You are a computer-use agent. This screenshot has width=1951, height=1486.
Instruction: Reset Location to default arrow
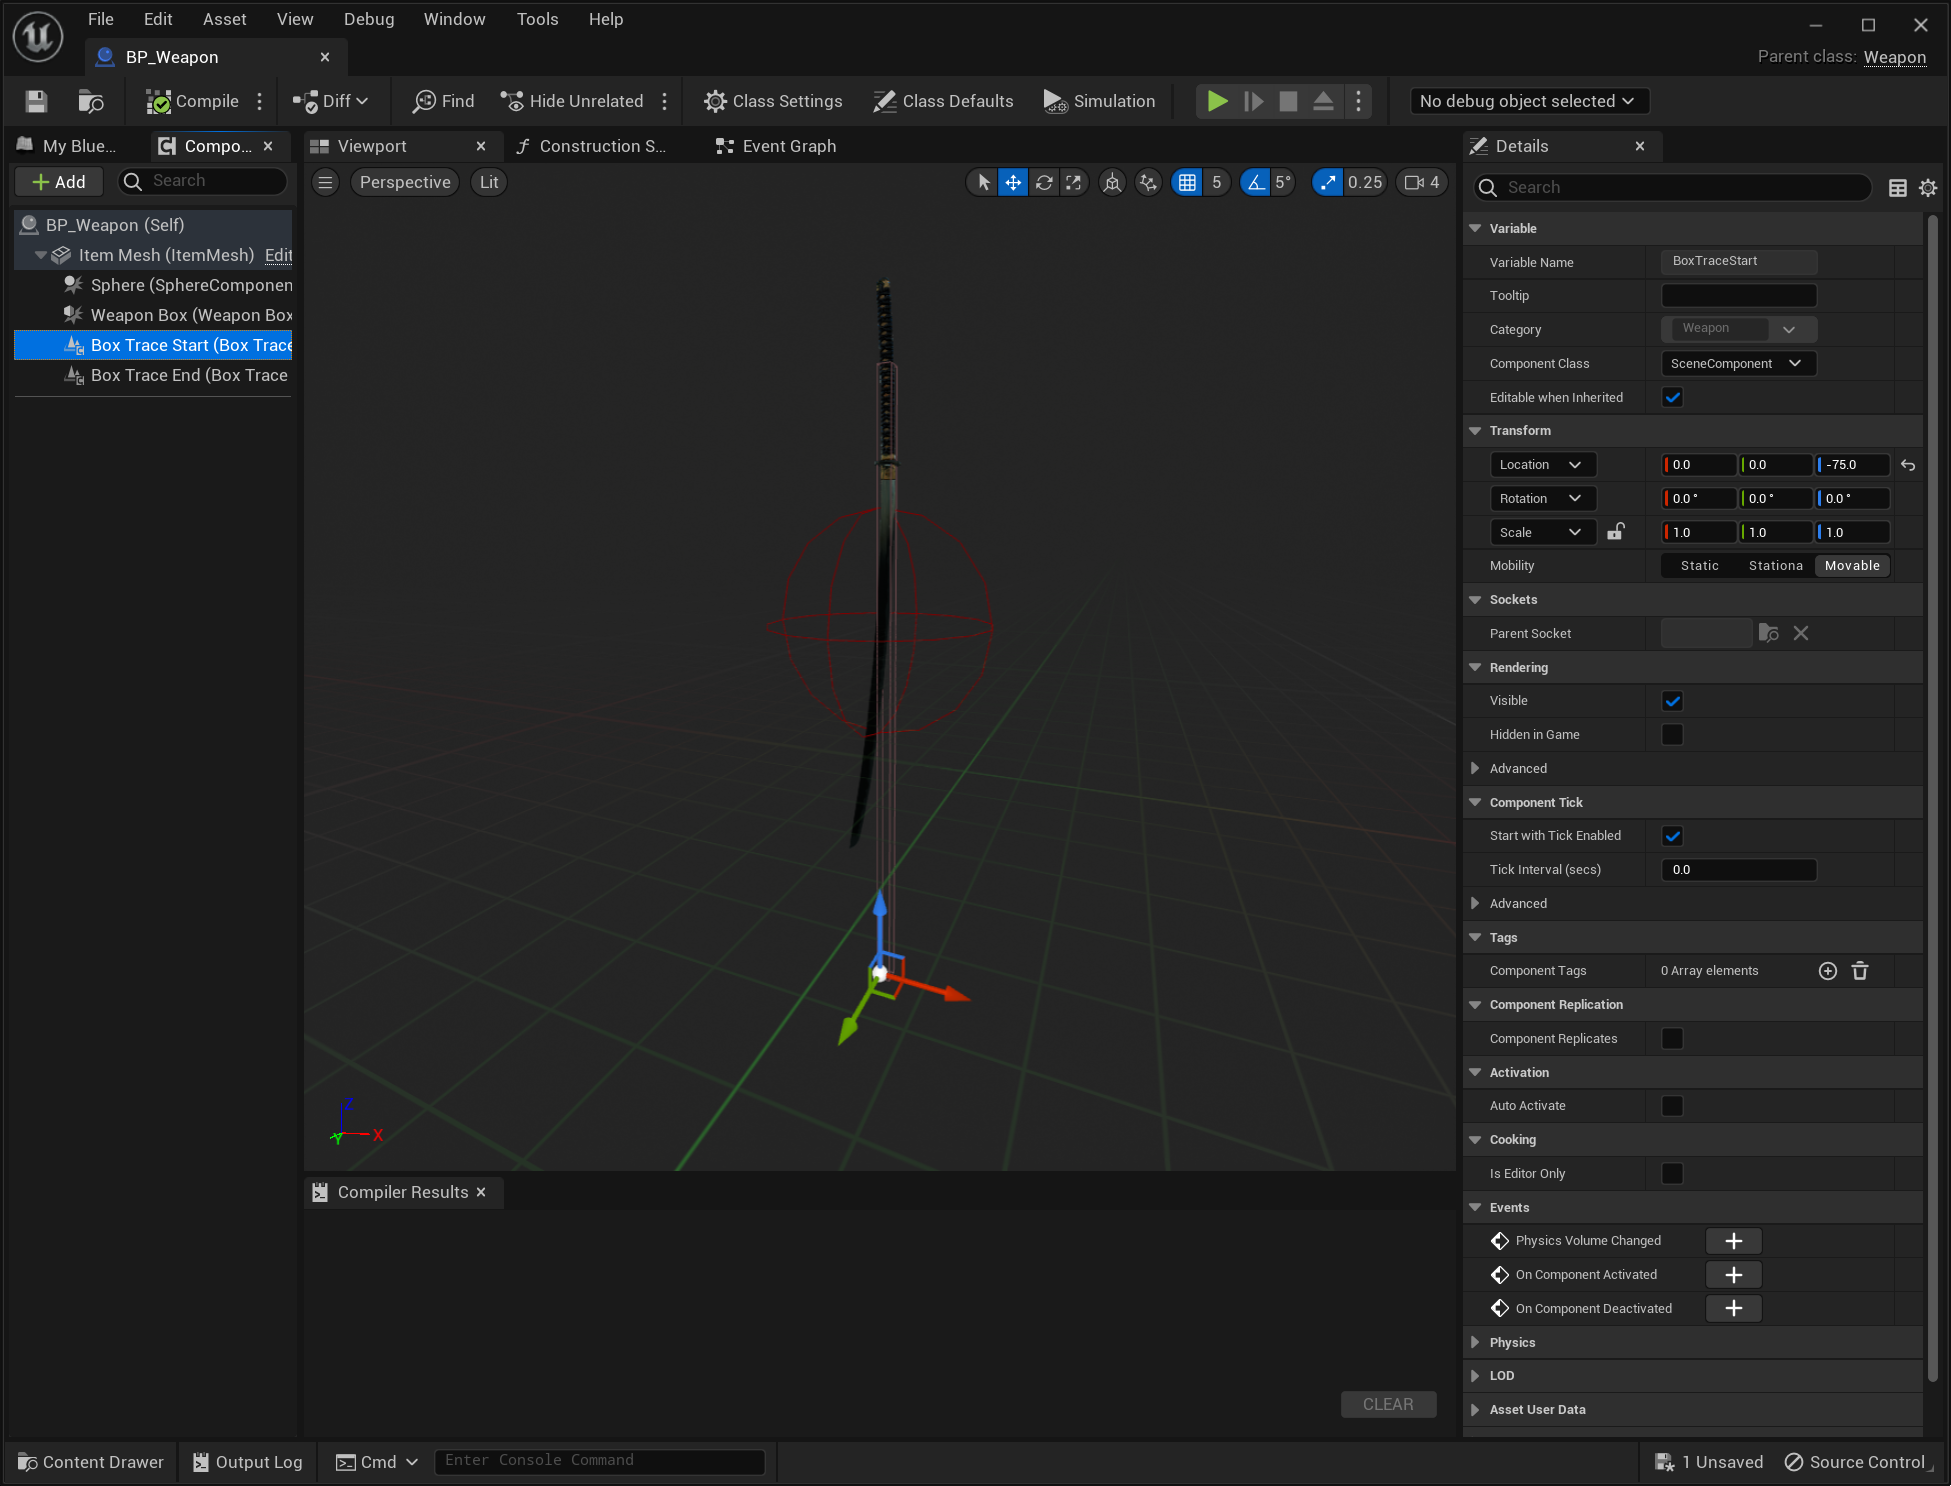coord(1908,465)
